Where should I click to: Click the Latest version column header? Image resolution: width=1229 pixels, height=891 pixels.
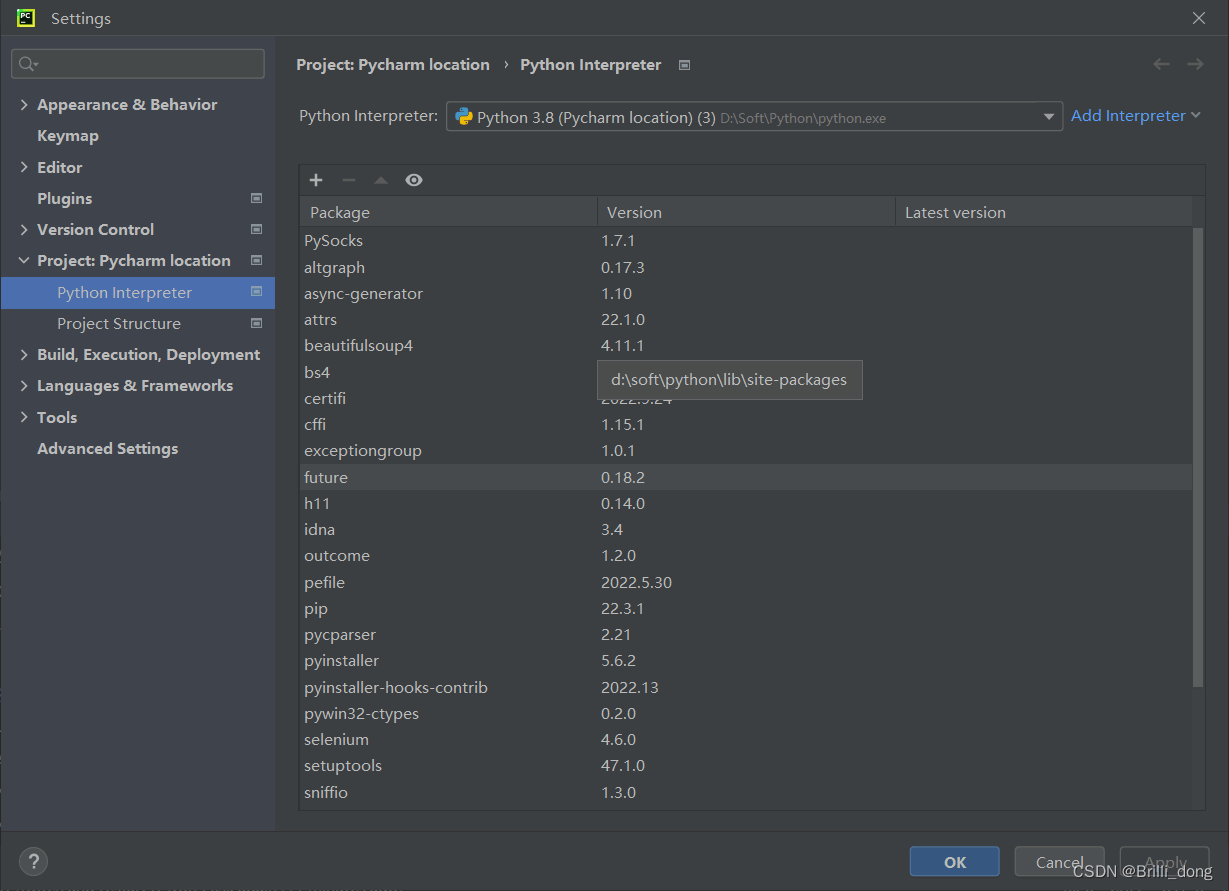(1043, 212)
